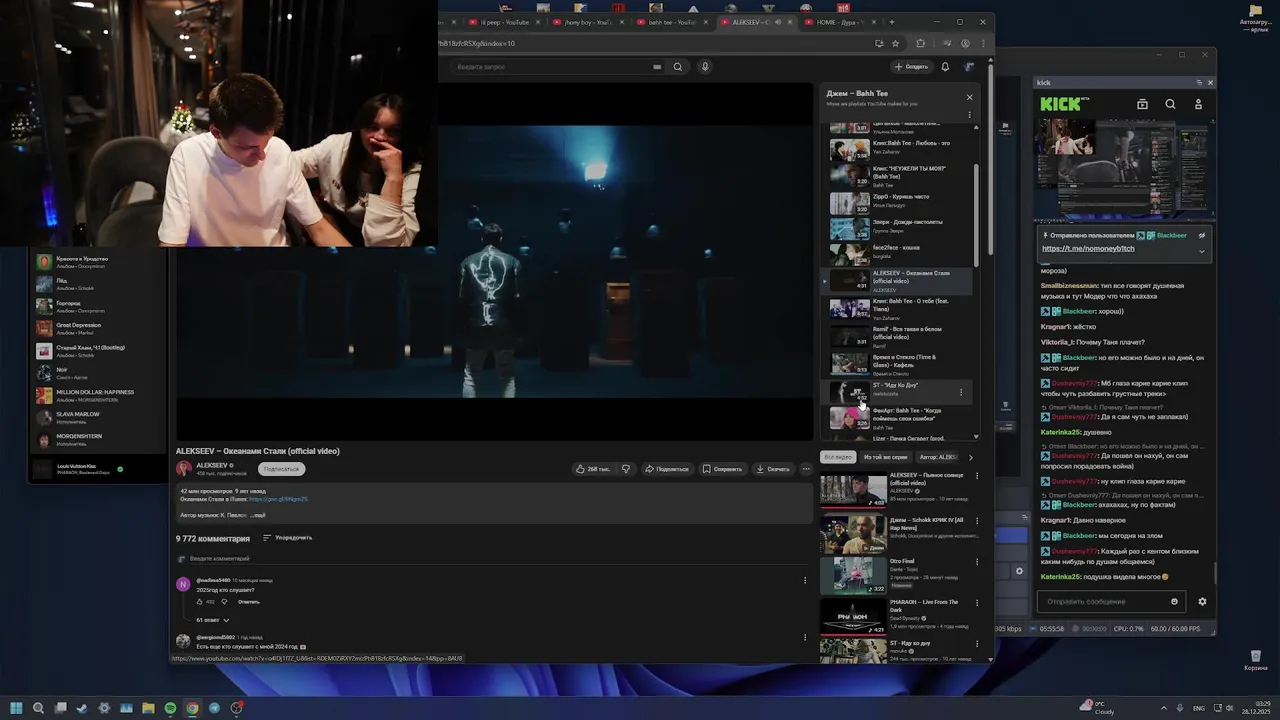Like the video with thumbs-up 268 тыс.
The height and width of the screenshot is (720, 1280).
click(x=594, y=469)
